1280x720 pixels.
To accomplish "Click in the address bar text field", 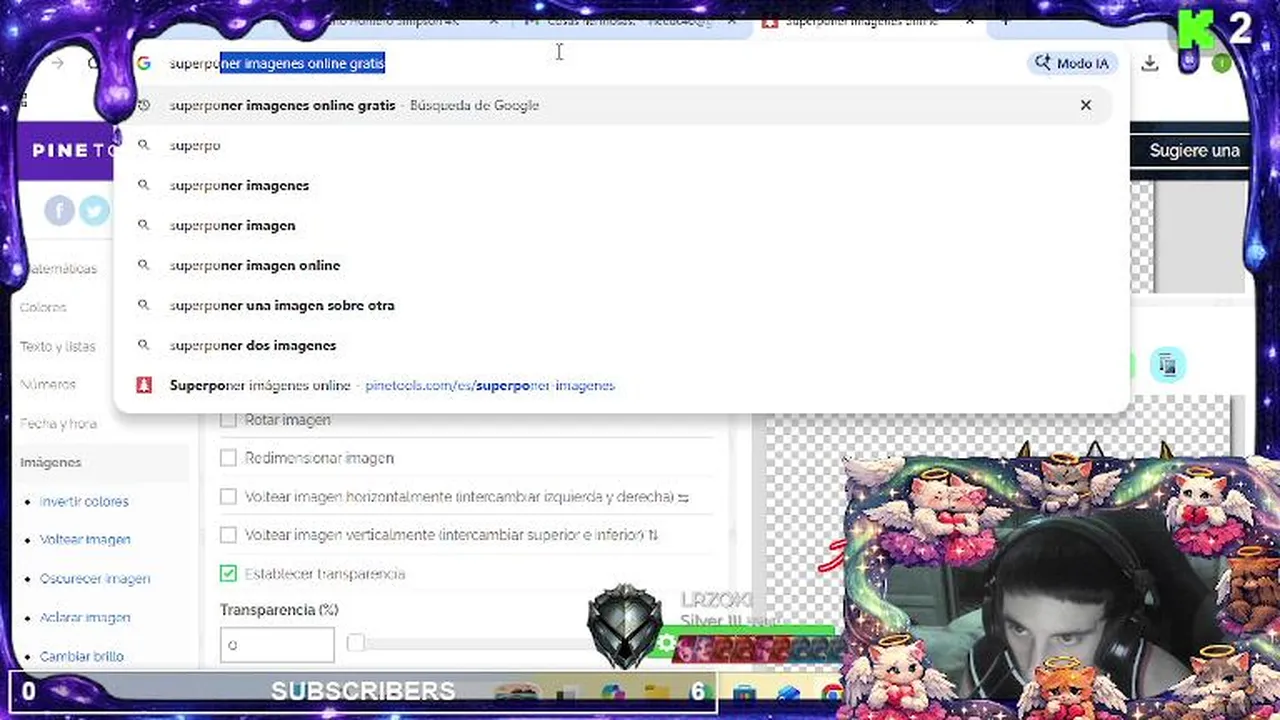I will [590, 63].
